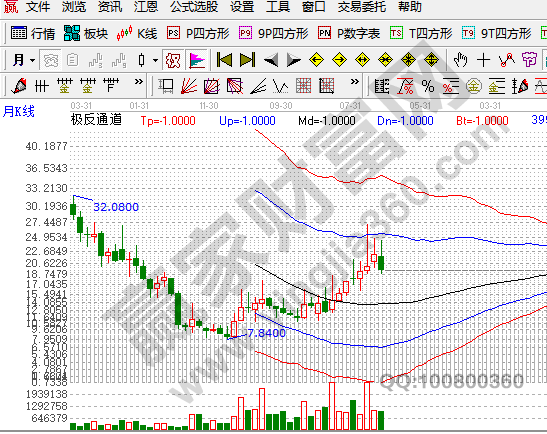Open the K线 chart view
547x434 pixels.
pyautogui.click(x=137, y=33)
